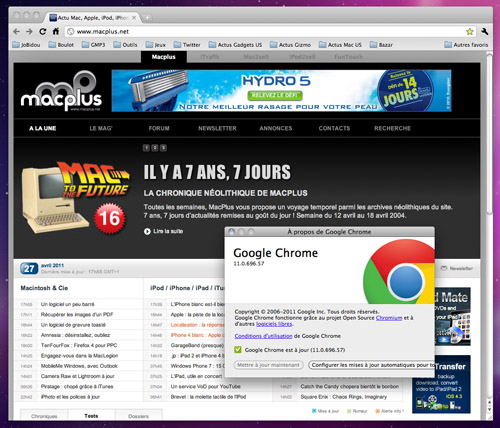Open article Square Enix : Chaos Rings
500x428 pixels.
pyautogui.click(x=344, y=397)
